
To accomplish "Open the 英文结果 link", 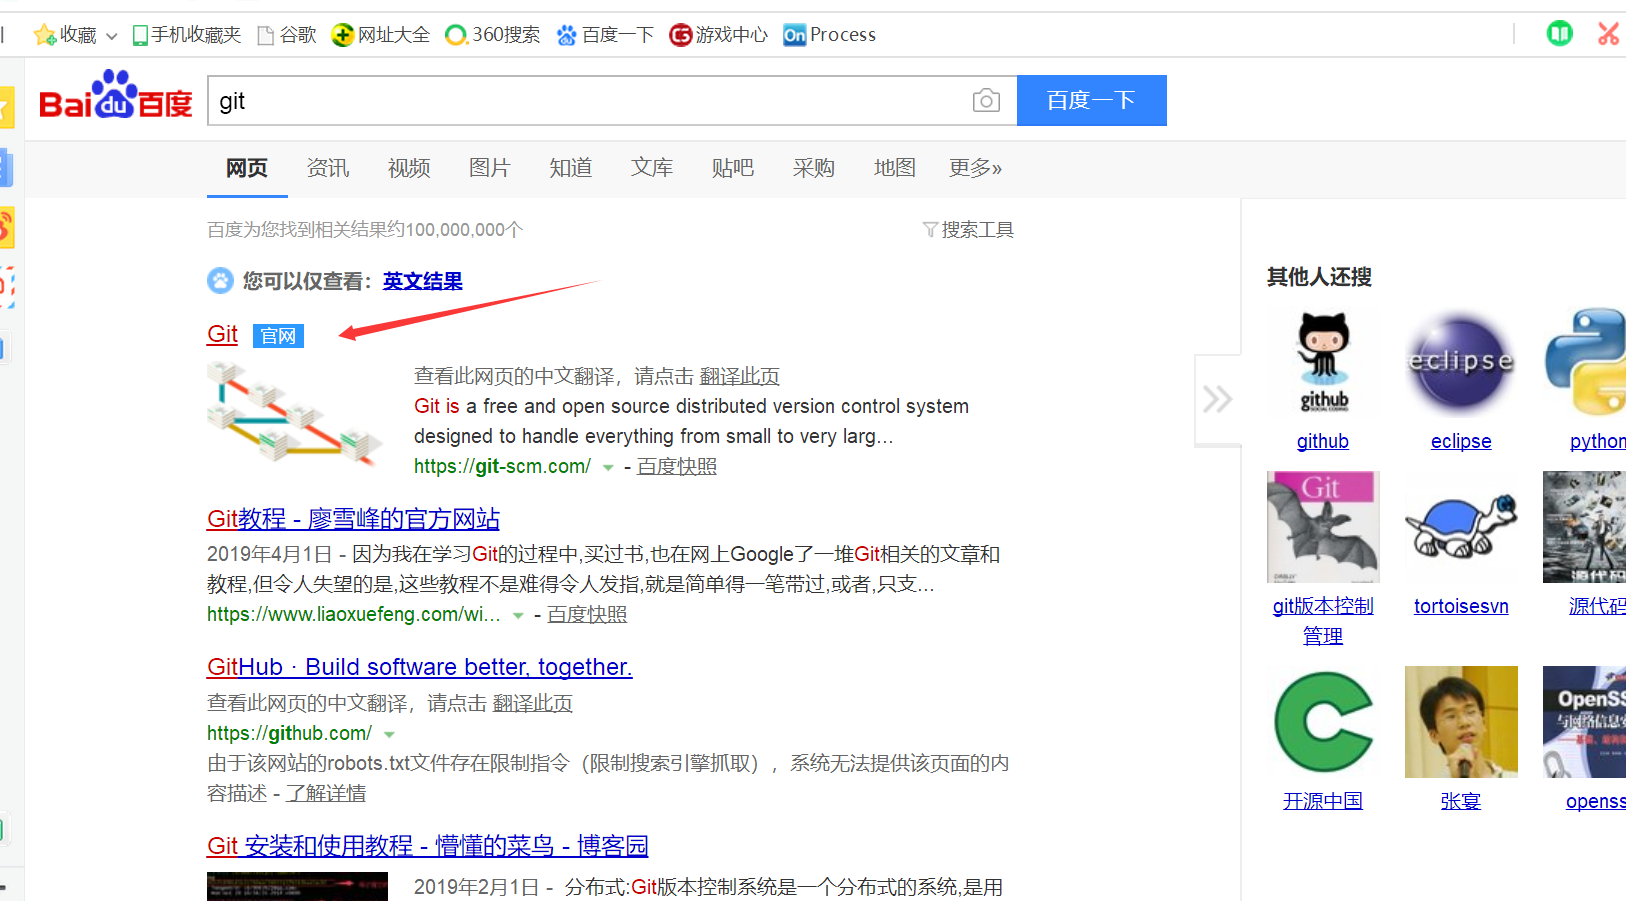I will pyautogui.click(x=423, y=281).
